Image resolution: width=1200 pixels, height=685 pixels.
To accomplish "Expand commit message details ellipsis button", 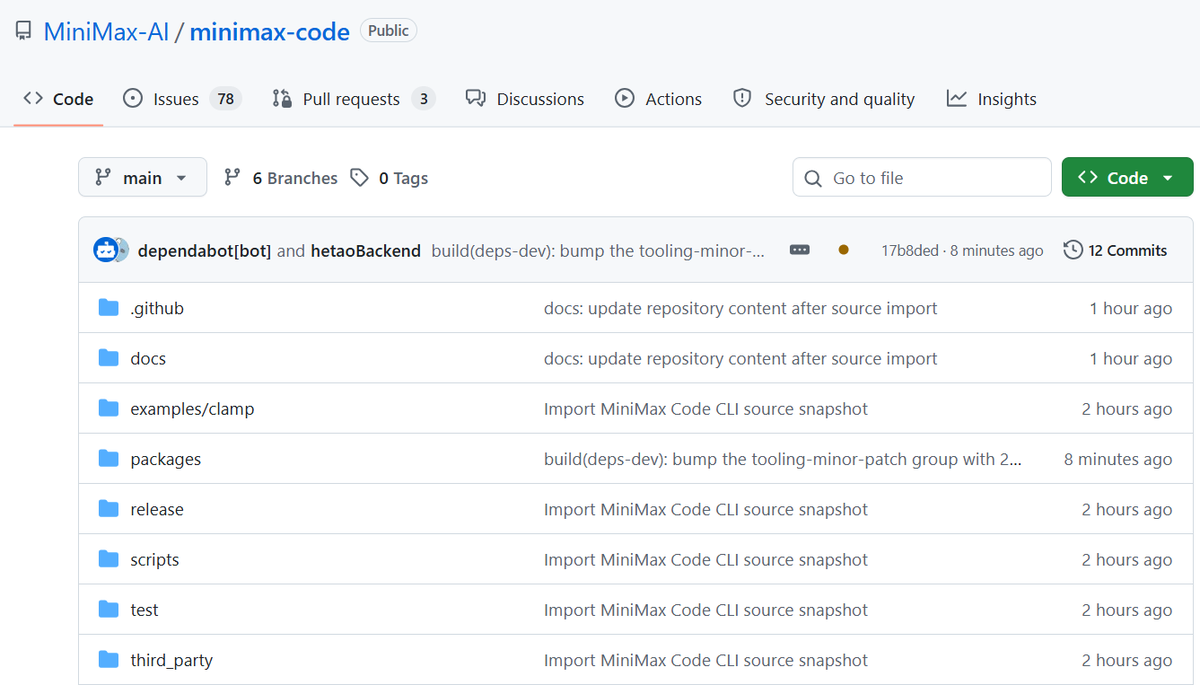I will 800,250.
